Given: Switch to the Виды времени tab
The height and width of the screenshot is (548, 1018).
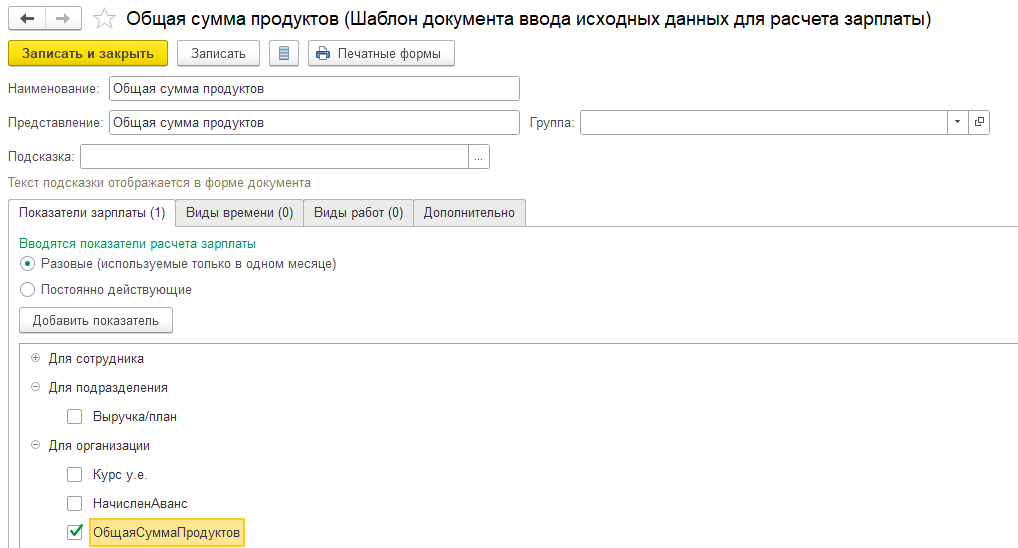Looking at the screenshot, I should pyautogui.click(x=239, y=213).
